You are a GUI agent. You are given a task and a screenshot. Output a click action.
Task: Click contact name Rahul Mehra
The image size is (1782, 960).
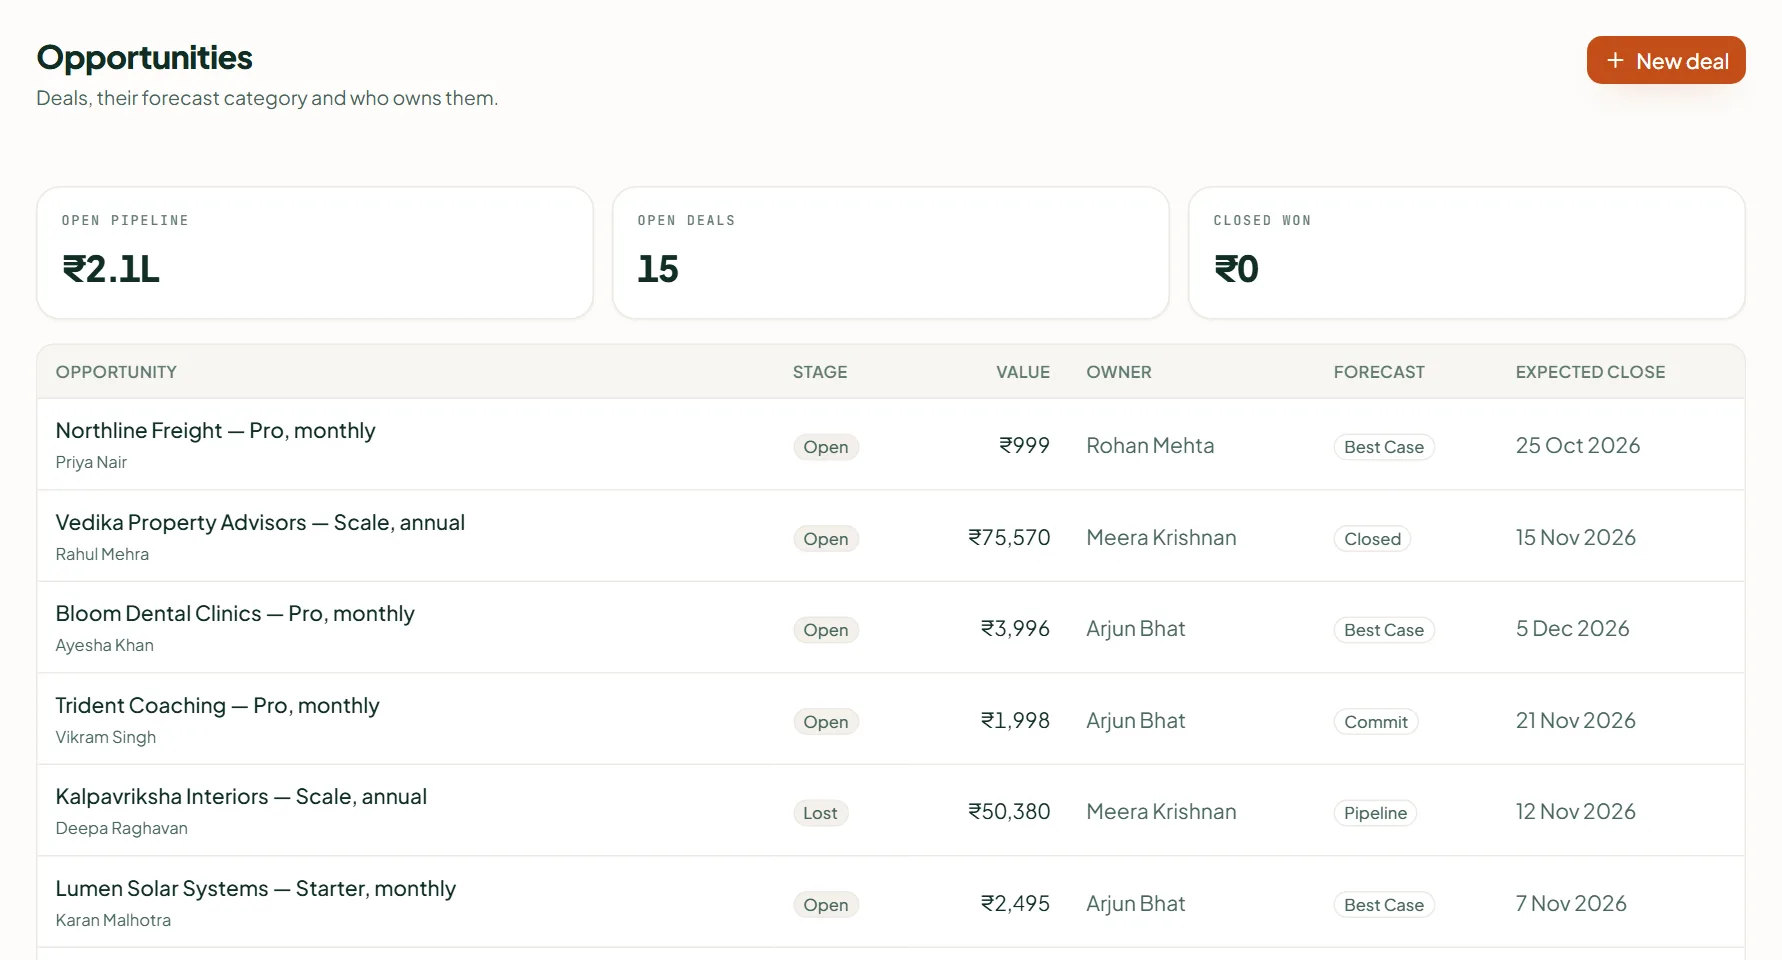102,554
